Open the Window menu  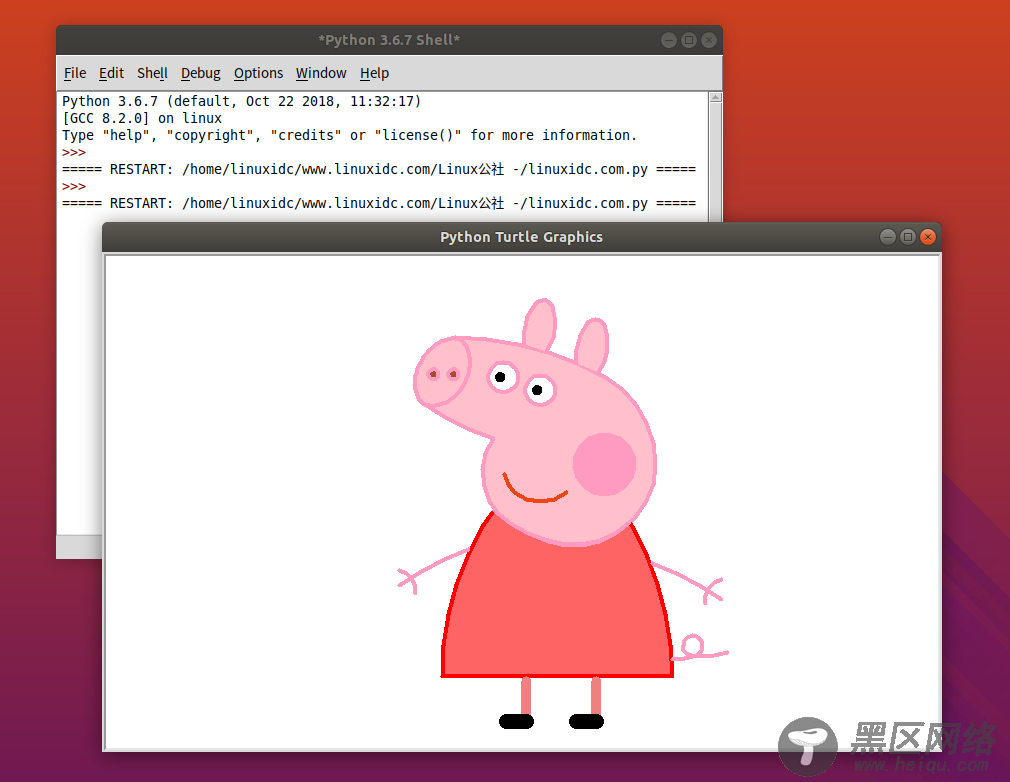point(321,73)
